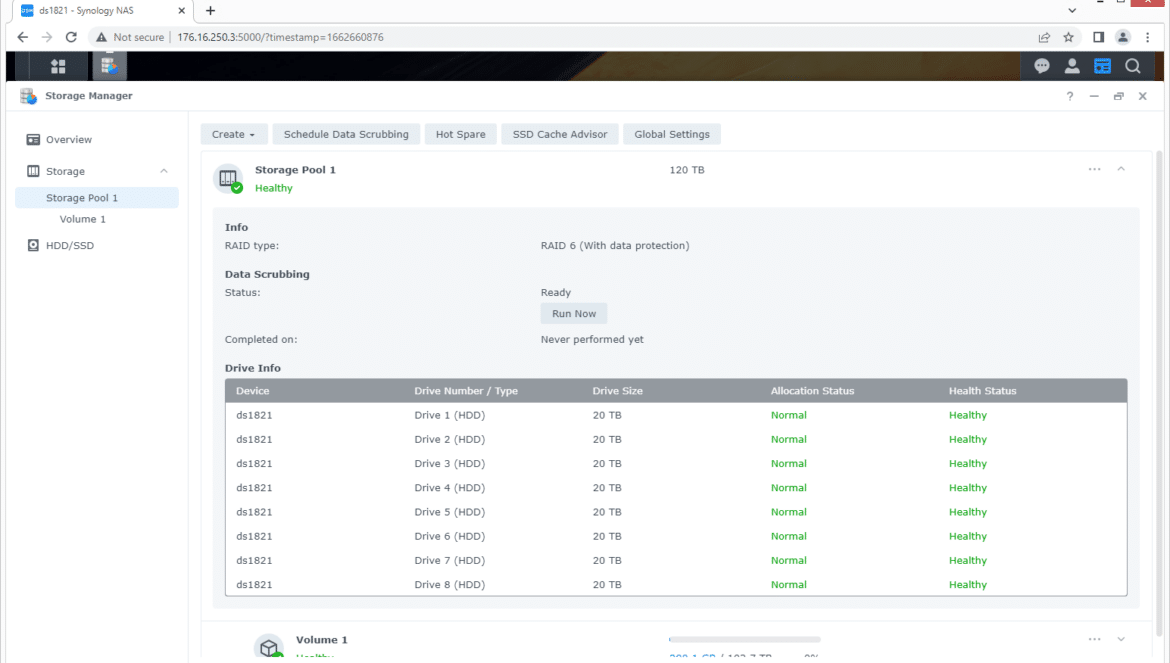Open SSD Cache Advisor

[560, 134]
